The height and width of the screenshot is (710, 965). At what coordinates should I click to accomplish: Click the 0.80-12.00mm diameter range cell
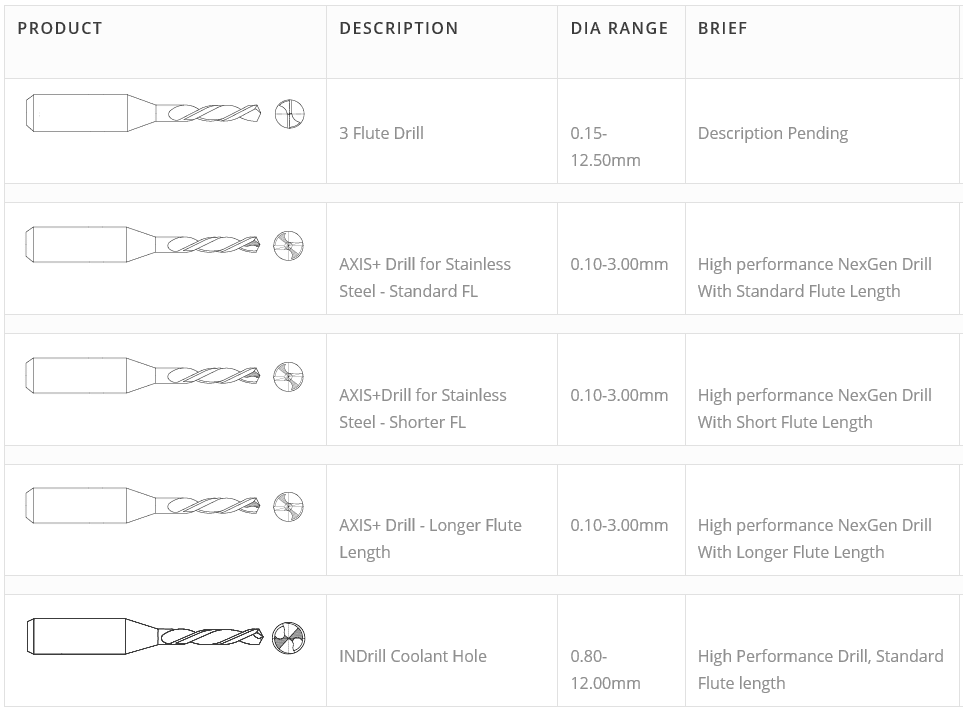[605, 669]
